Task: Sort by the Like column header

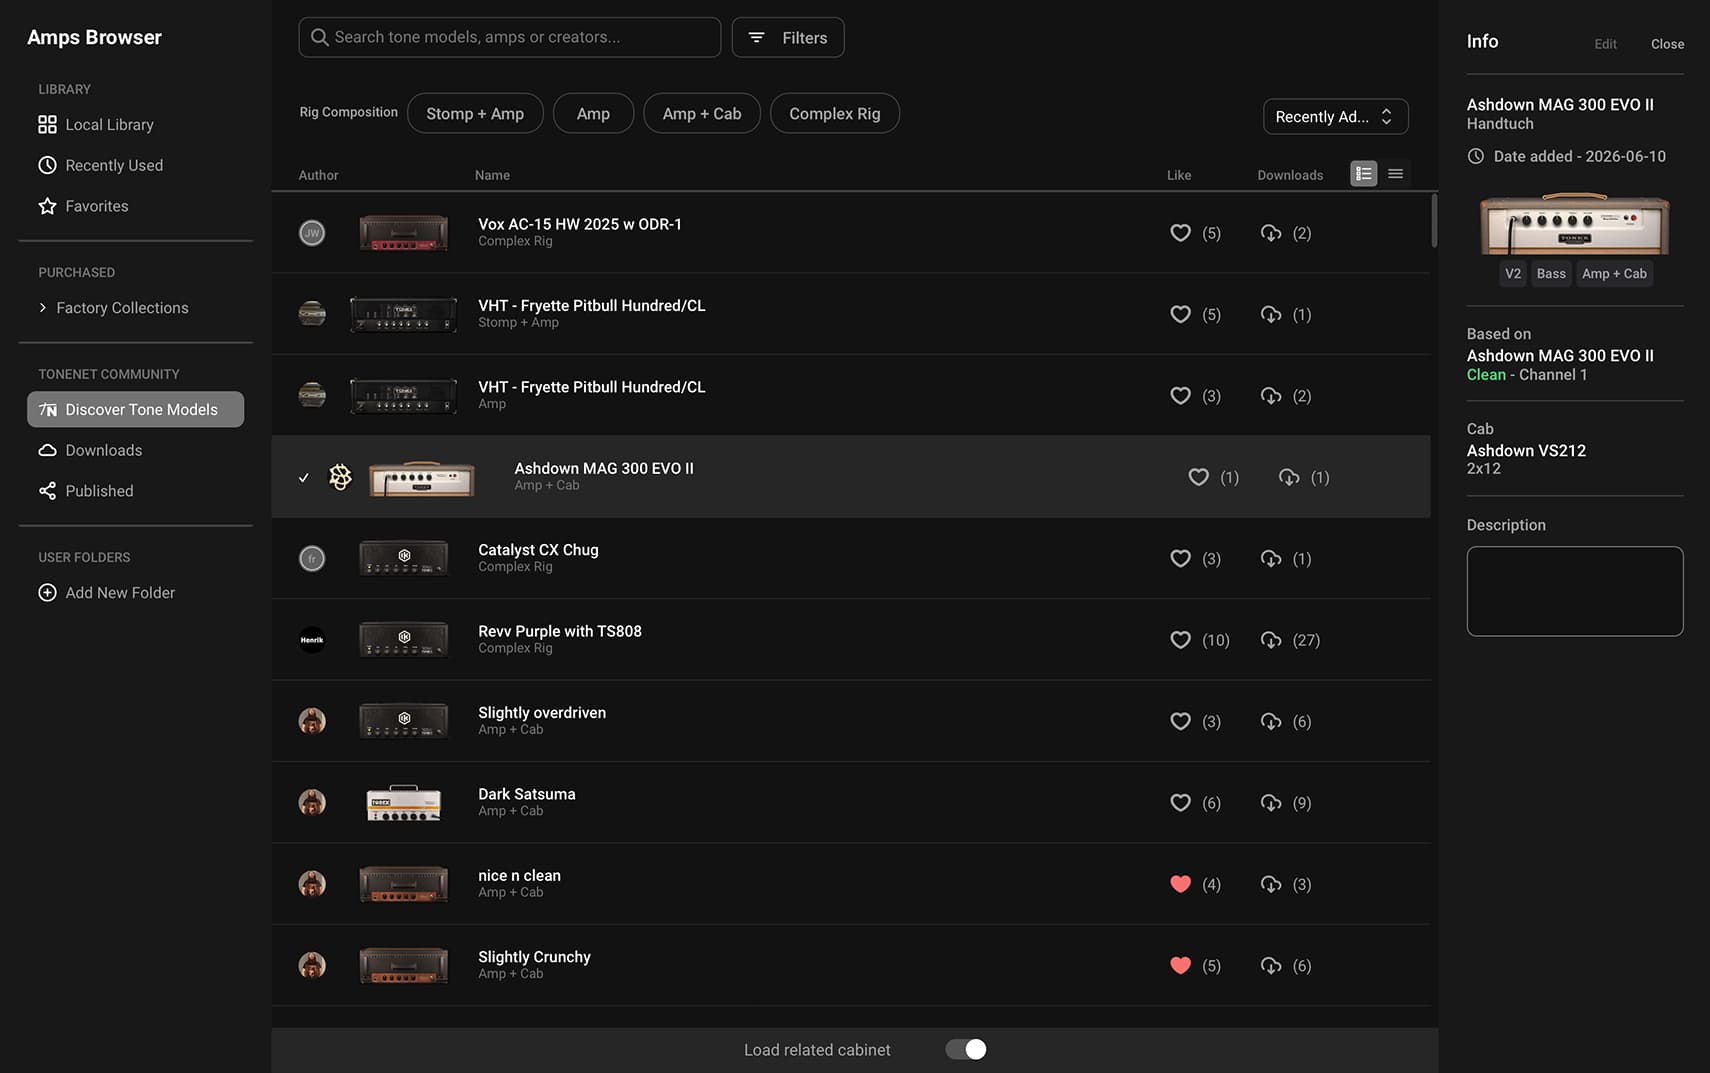Action: [x=1179, y=175]
